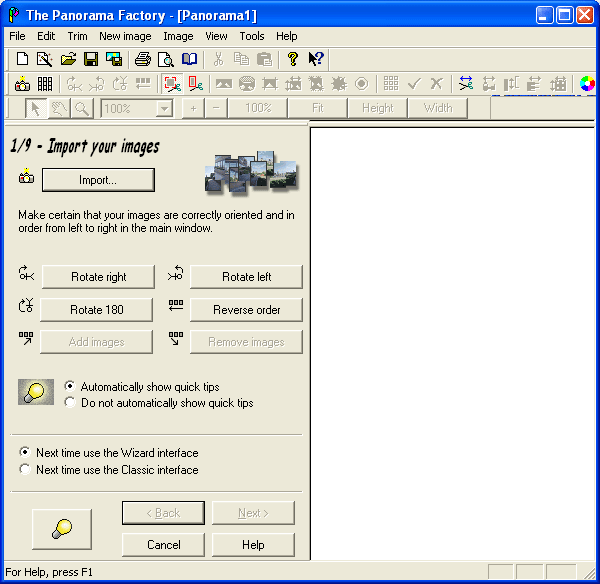
Task: Open the Tools menu
Action: pyautogui.click(x=252, y=36)
